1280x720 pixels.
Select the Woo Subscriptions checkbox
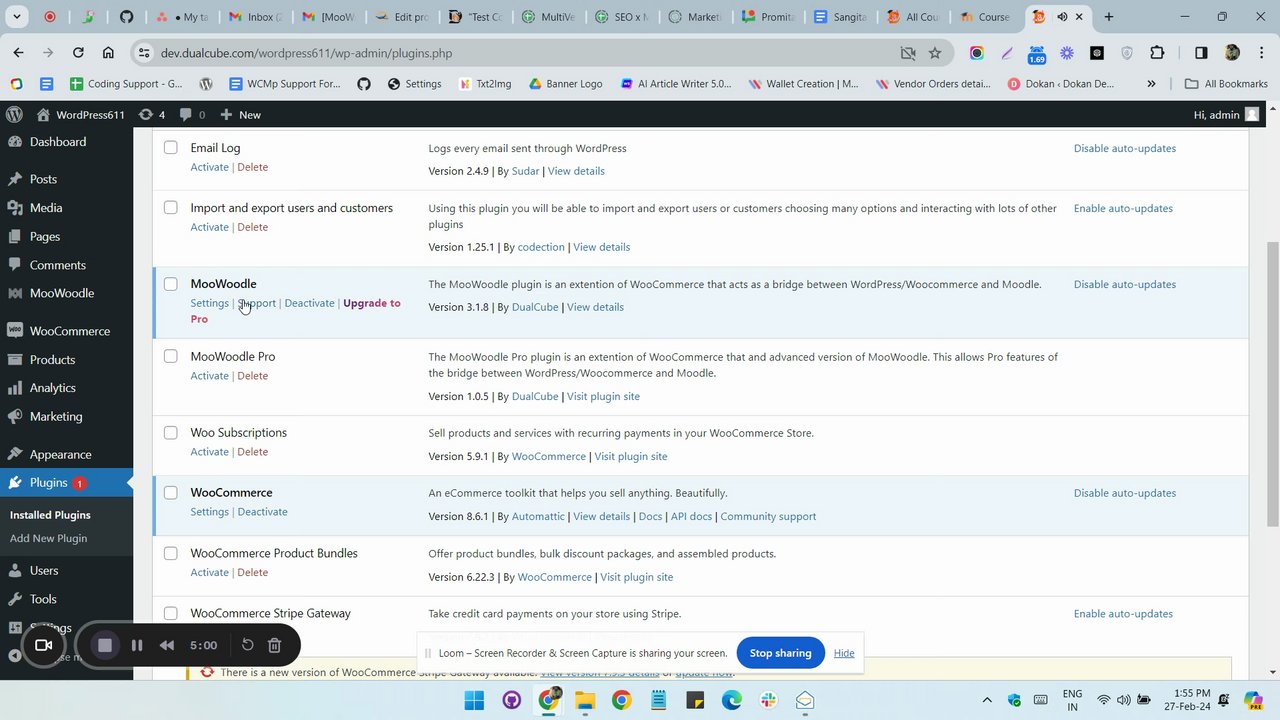tap(171, 432)
